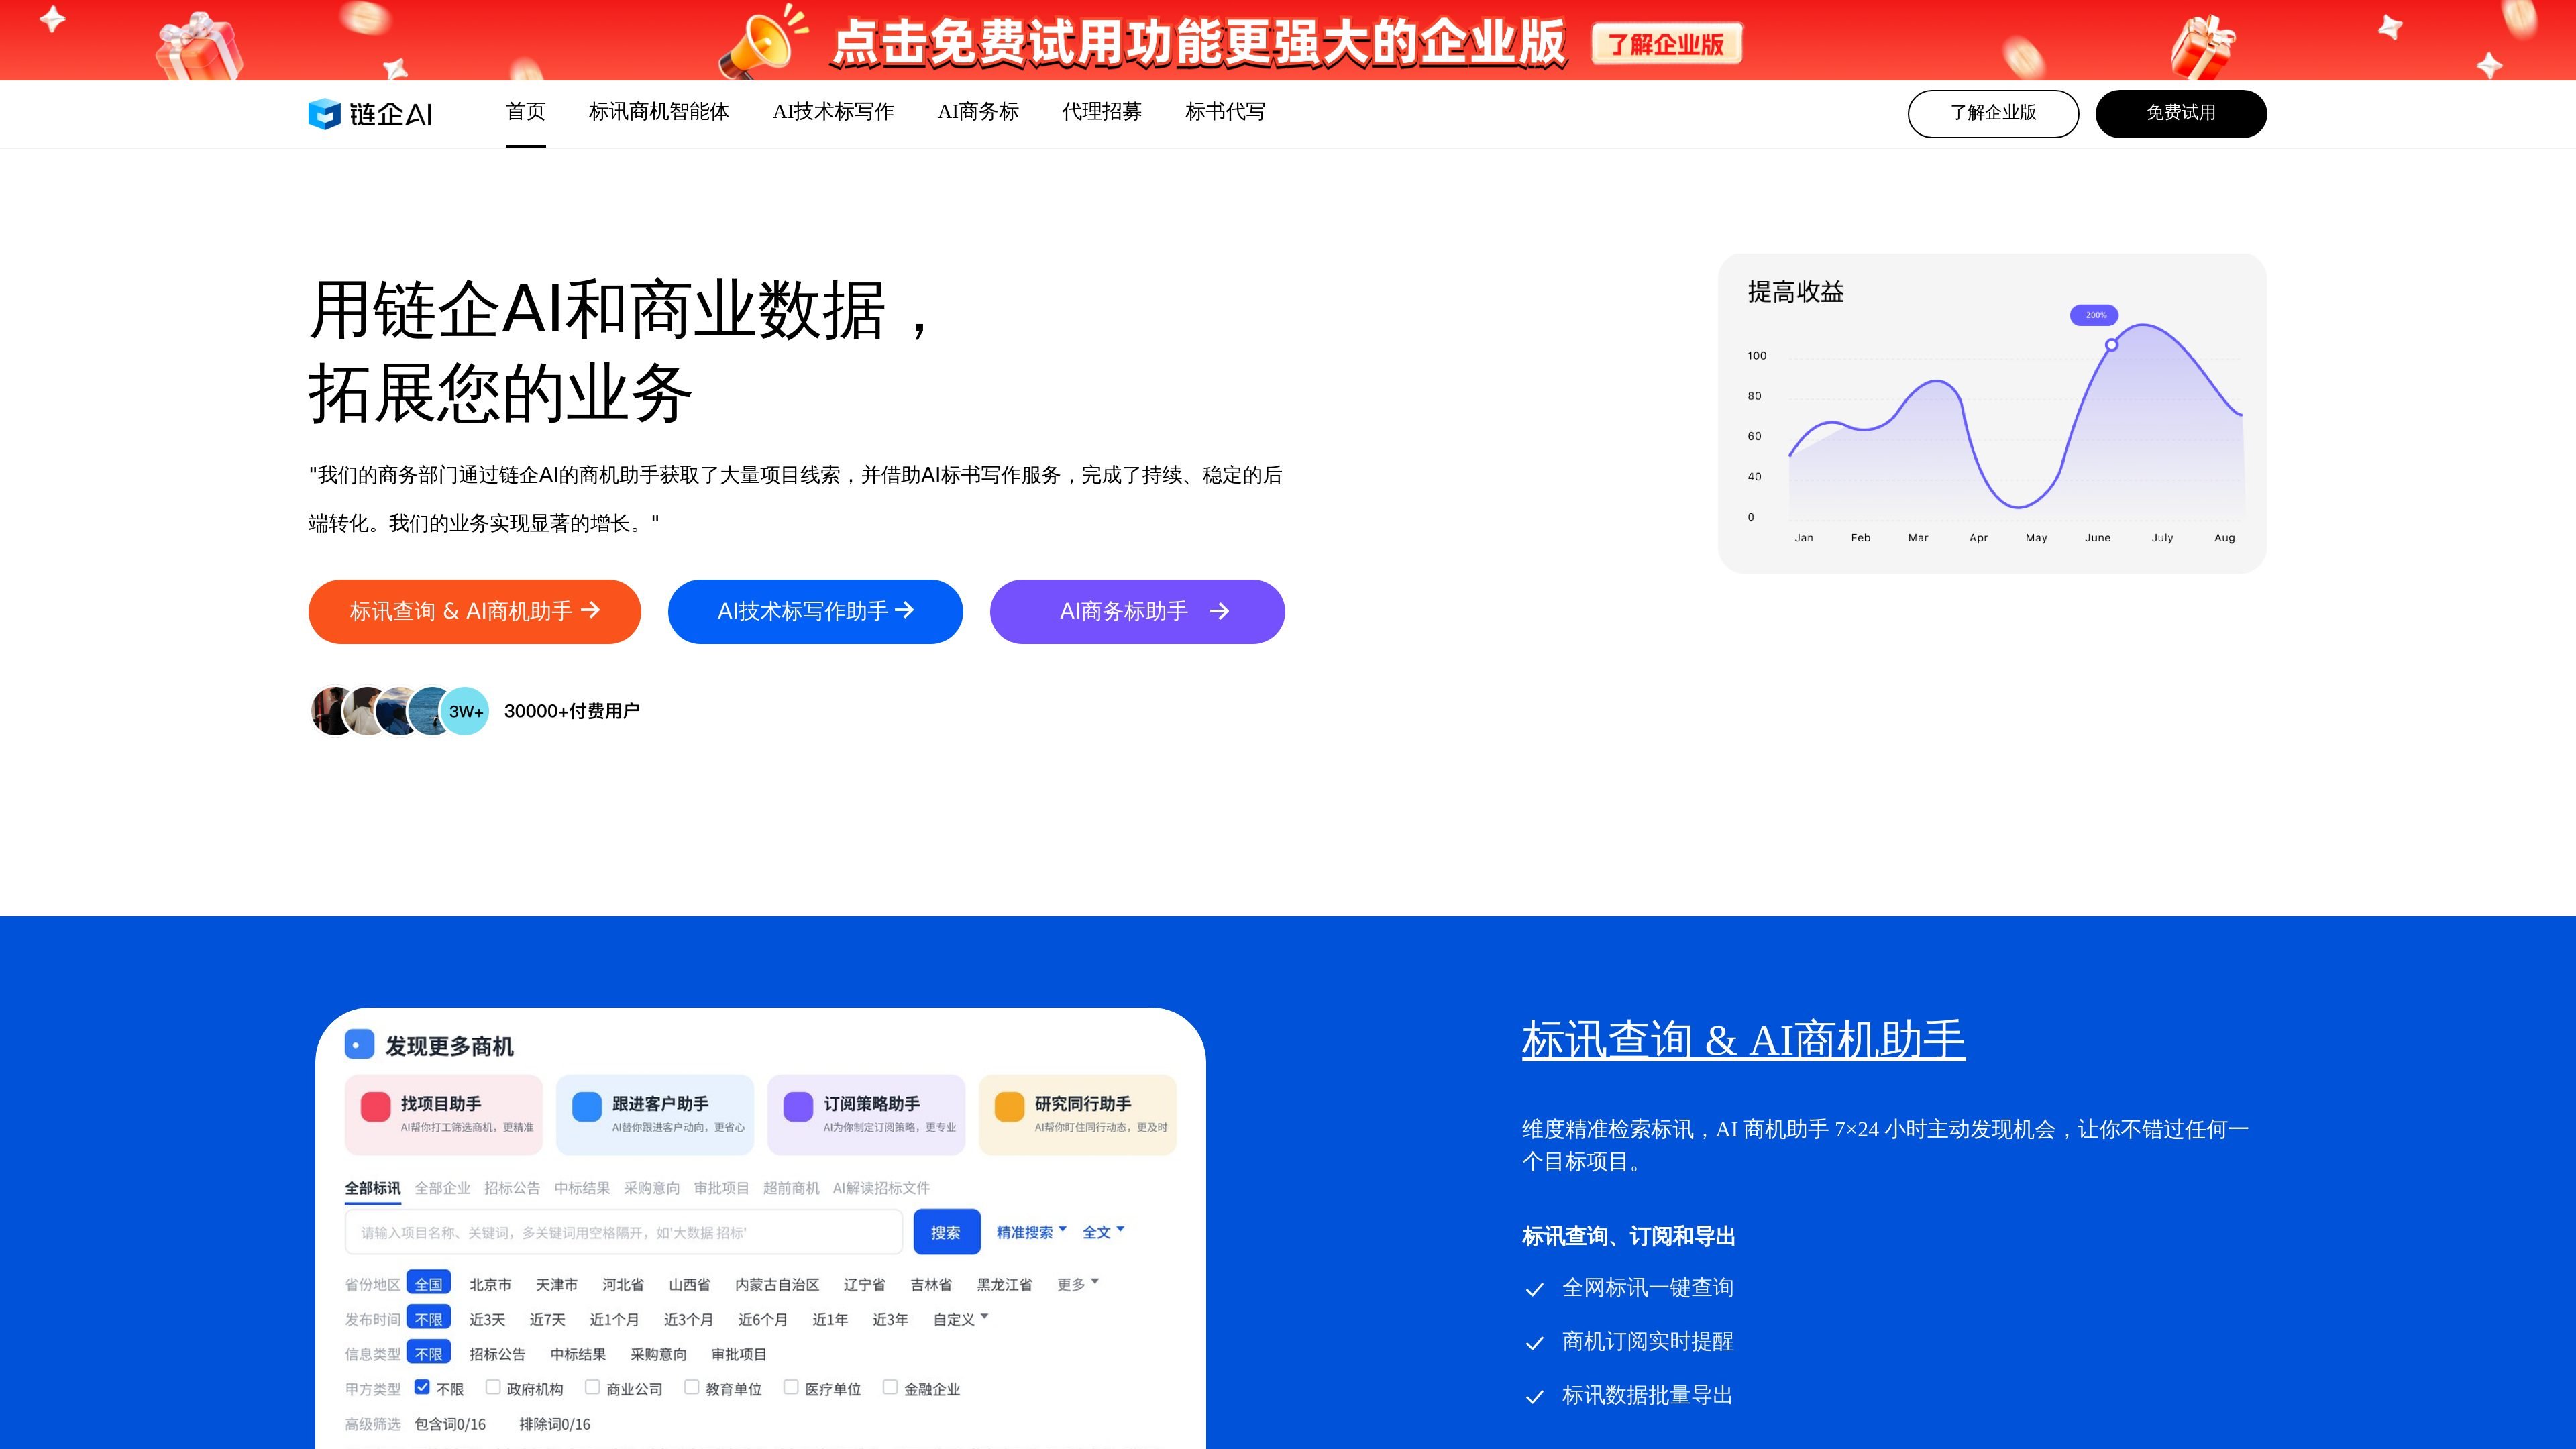This screenshot has height=1449, width=2576.
Task: Click the checkmark beside 全网标讯一键查询
Action: tap(1535, 1289)
